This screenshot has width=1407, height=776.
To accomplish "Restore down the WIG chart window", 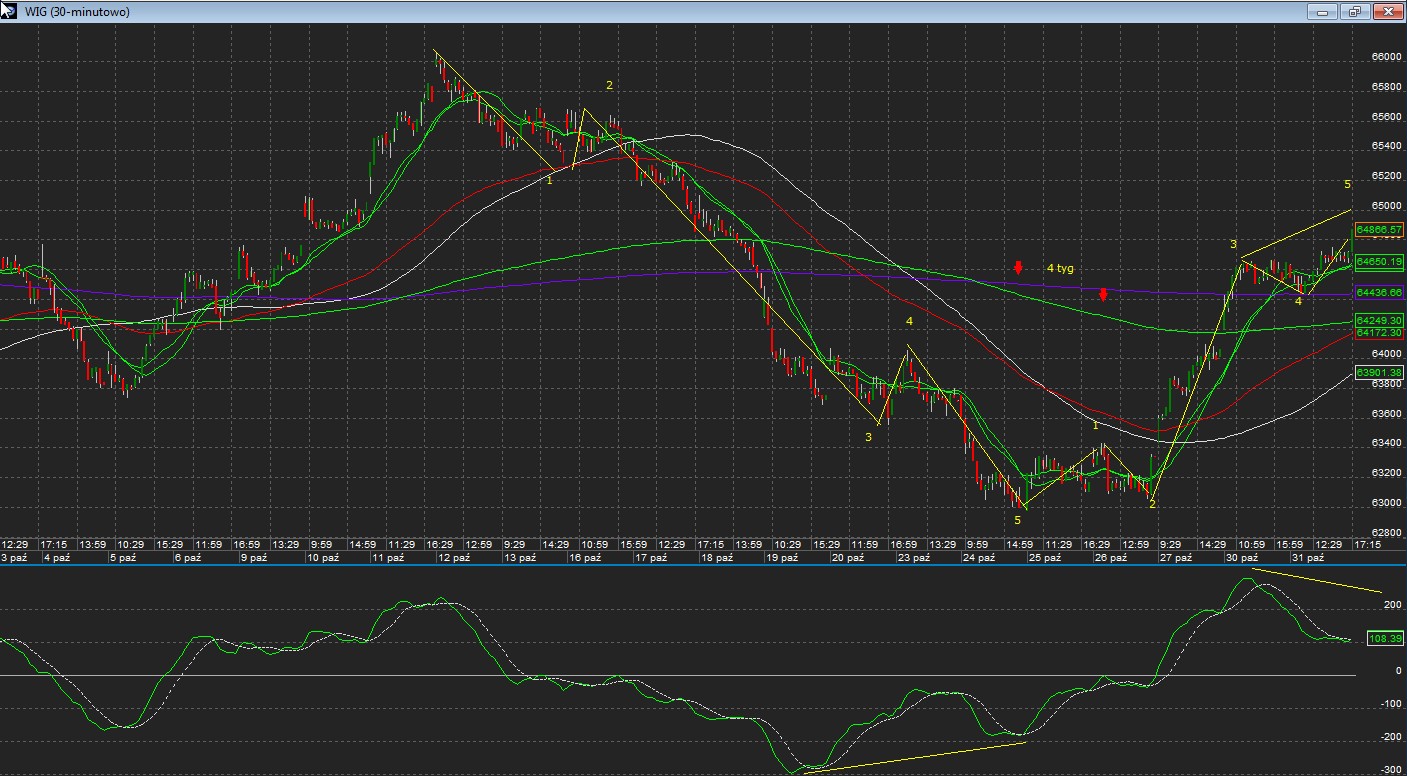I will 1355,11.
